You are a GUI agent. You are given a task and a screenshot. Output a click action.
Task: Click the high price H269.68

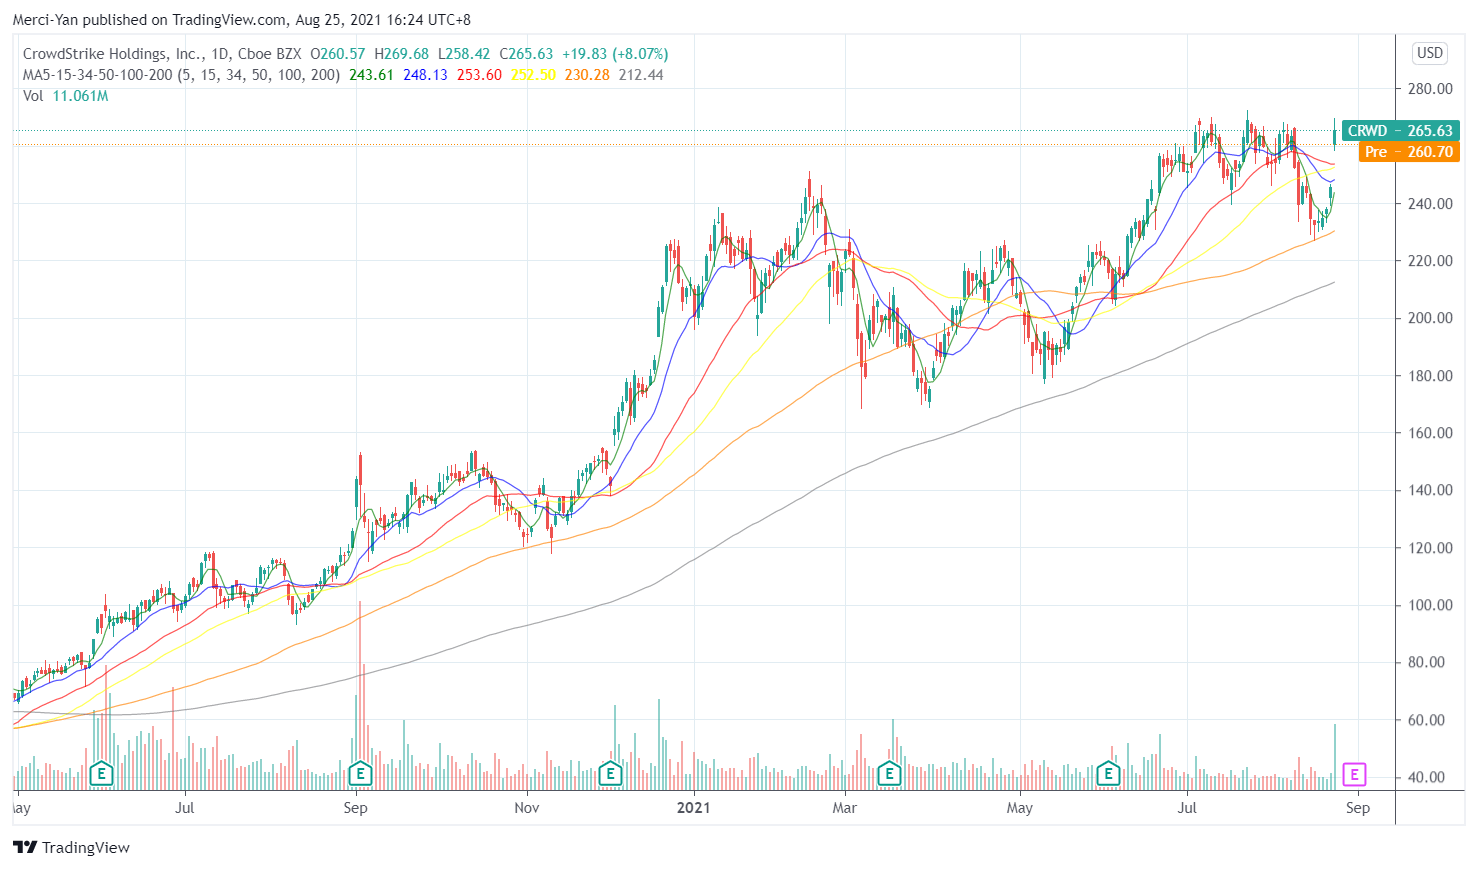click(402, 54)
